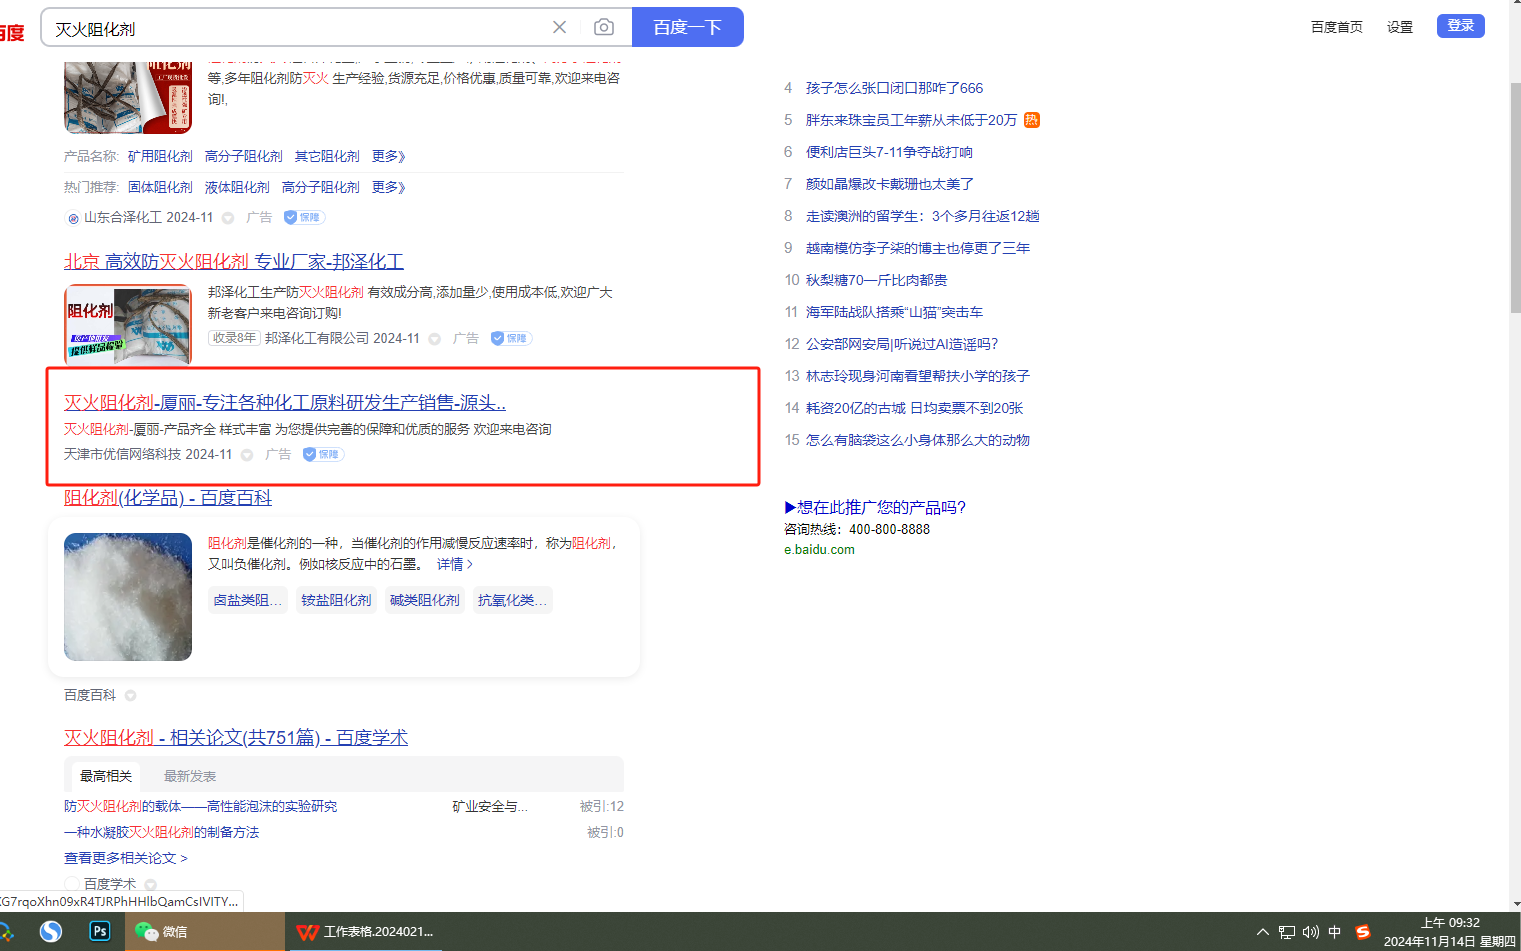Screen dimensions: 1521x951
Task: Click the 保障 badge beside 天津市优信网络科技
Action: pos(323,454)
